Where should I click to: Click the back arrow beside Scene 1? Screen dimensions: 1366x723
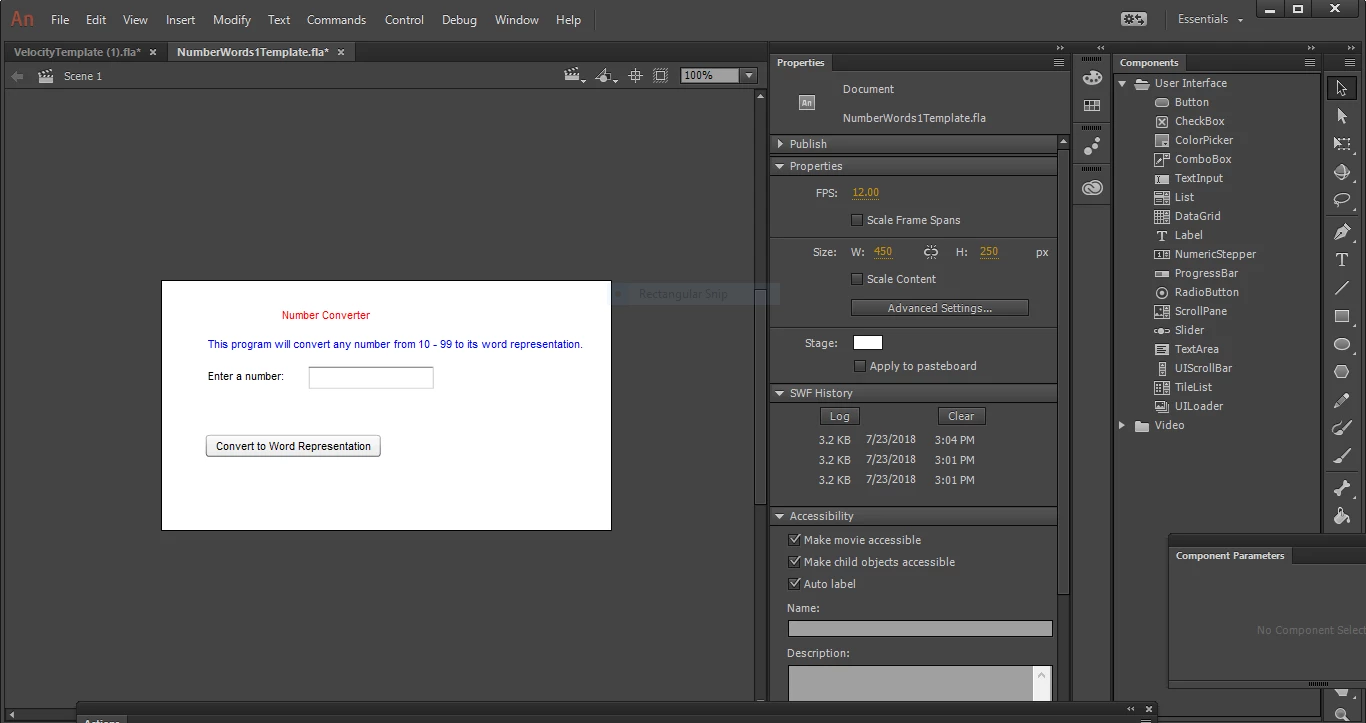pyautogui.click(x=17, y=76)
